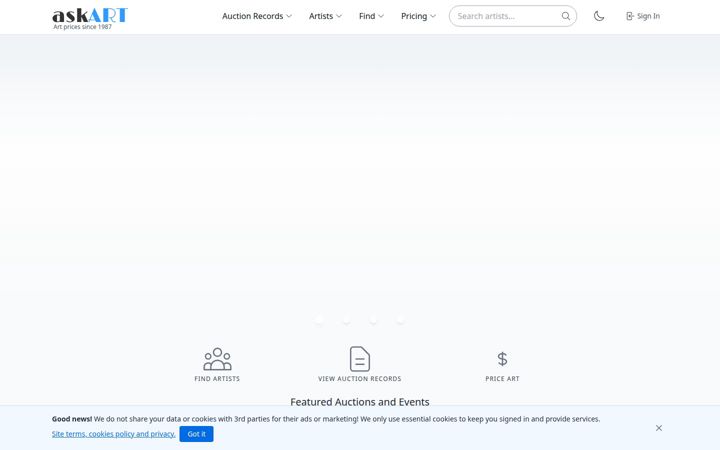The image size is (720, 450).
Task: Click the magnifier search icon
Action: point(566,16)
